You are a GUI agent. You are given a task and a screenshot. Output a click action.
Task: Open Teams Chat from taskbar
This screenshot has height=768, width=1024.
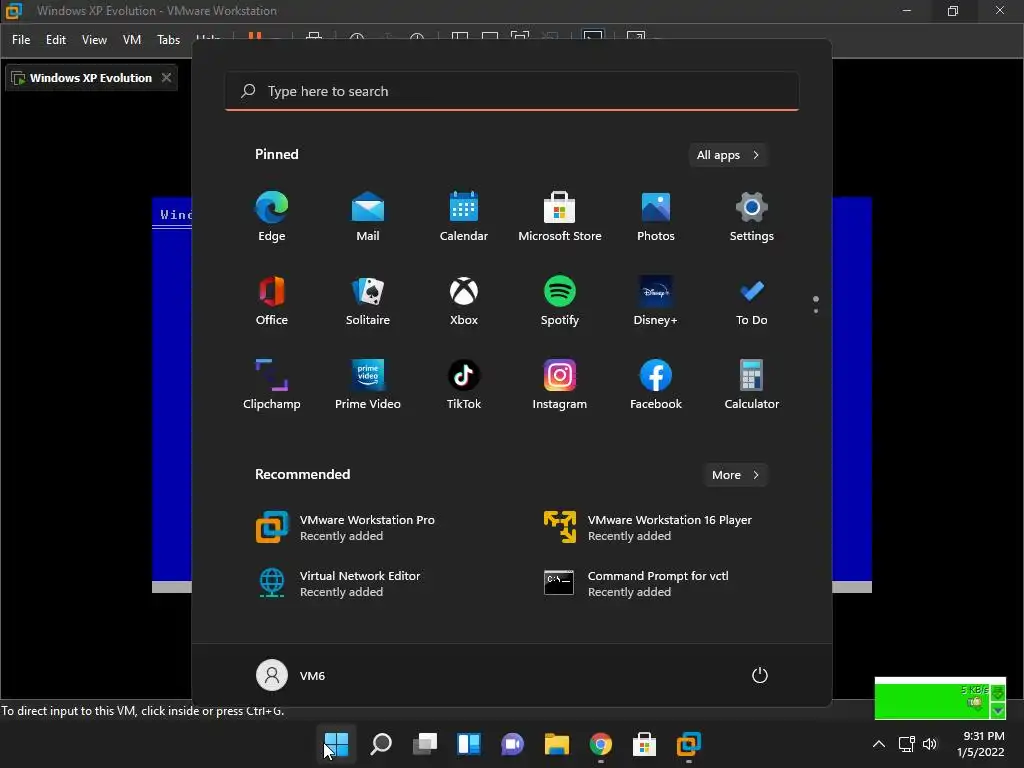tap(513, 744)
